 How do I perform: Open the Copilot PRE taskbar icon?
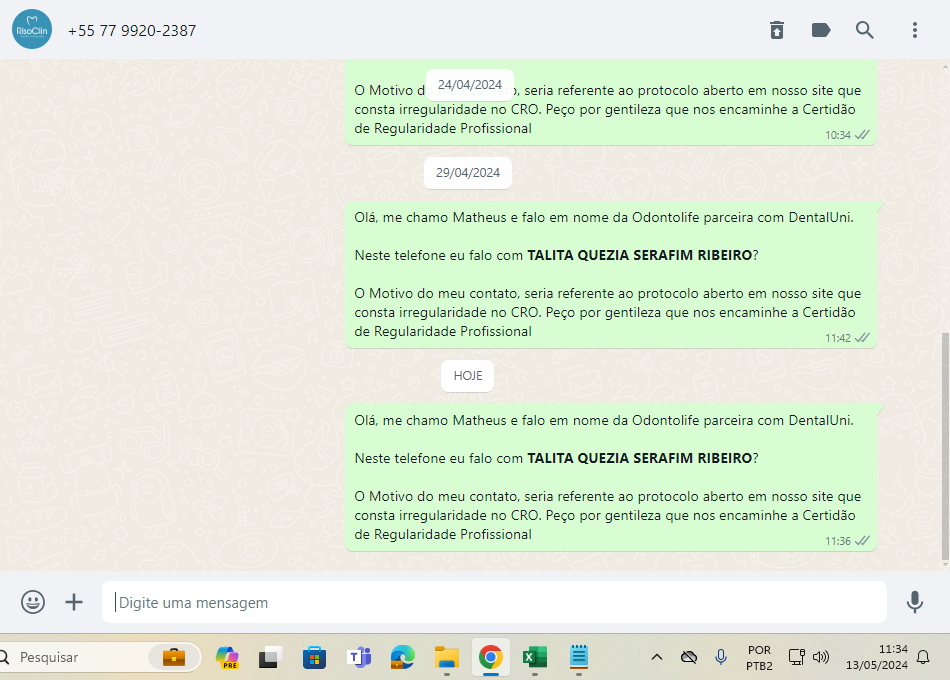pyautogui.click(x=227, y=657)
